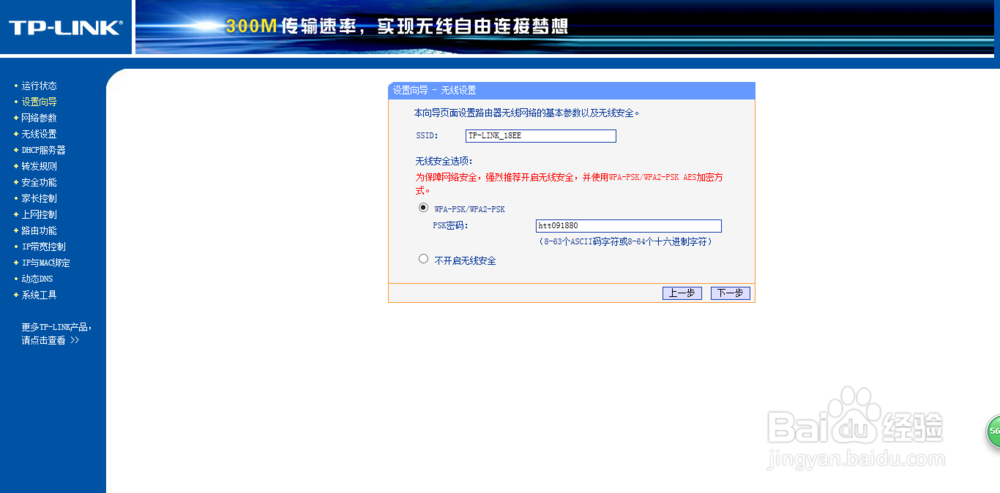This screenshot has height=493, width=1000.
Task: Click the 无线安全选项 label
Action: point(444,162)
